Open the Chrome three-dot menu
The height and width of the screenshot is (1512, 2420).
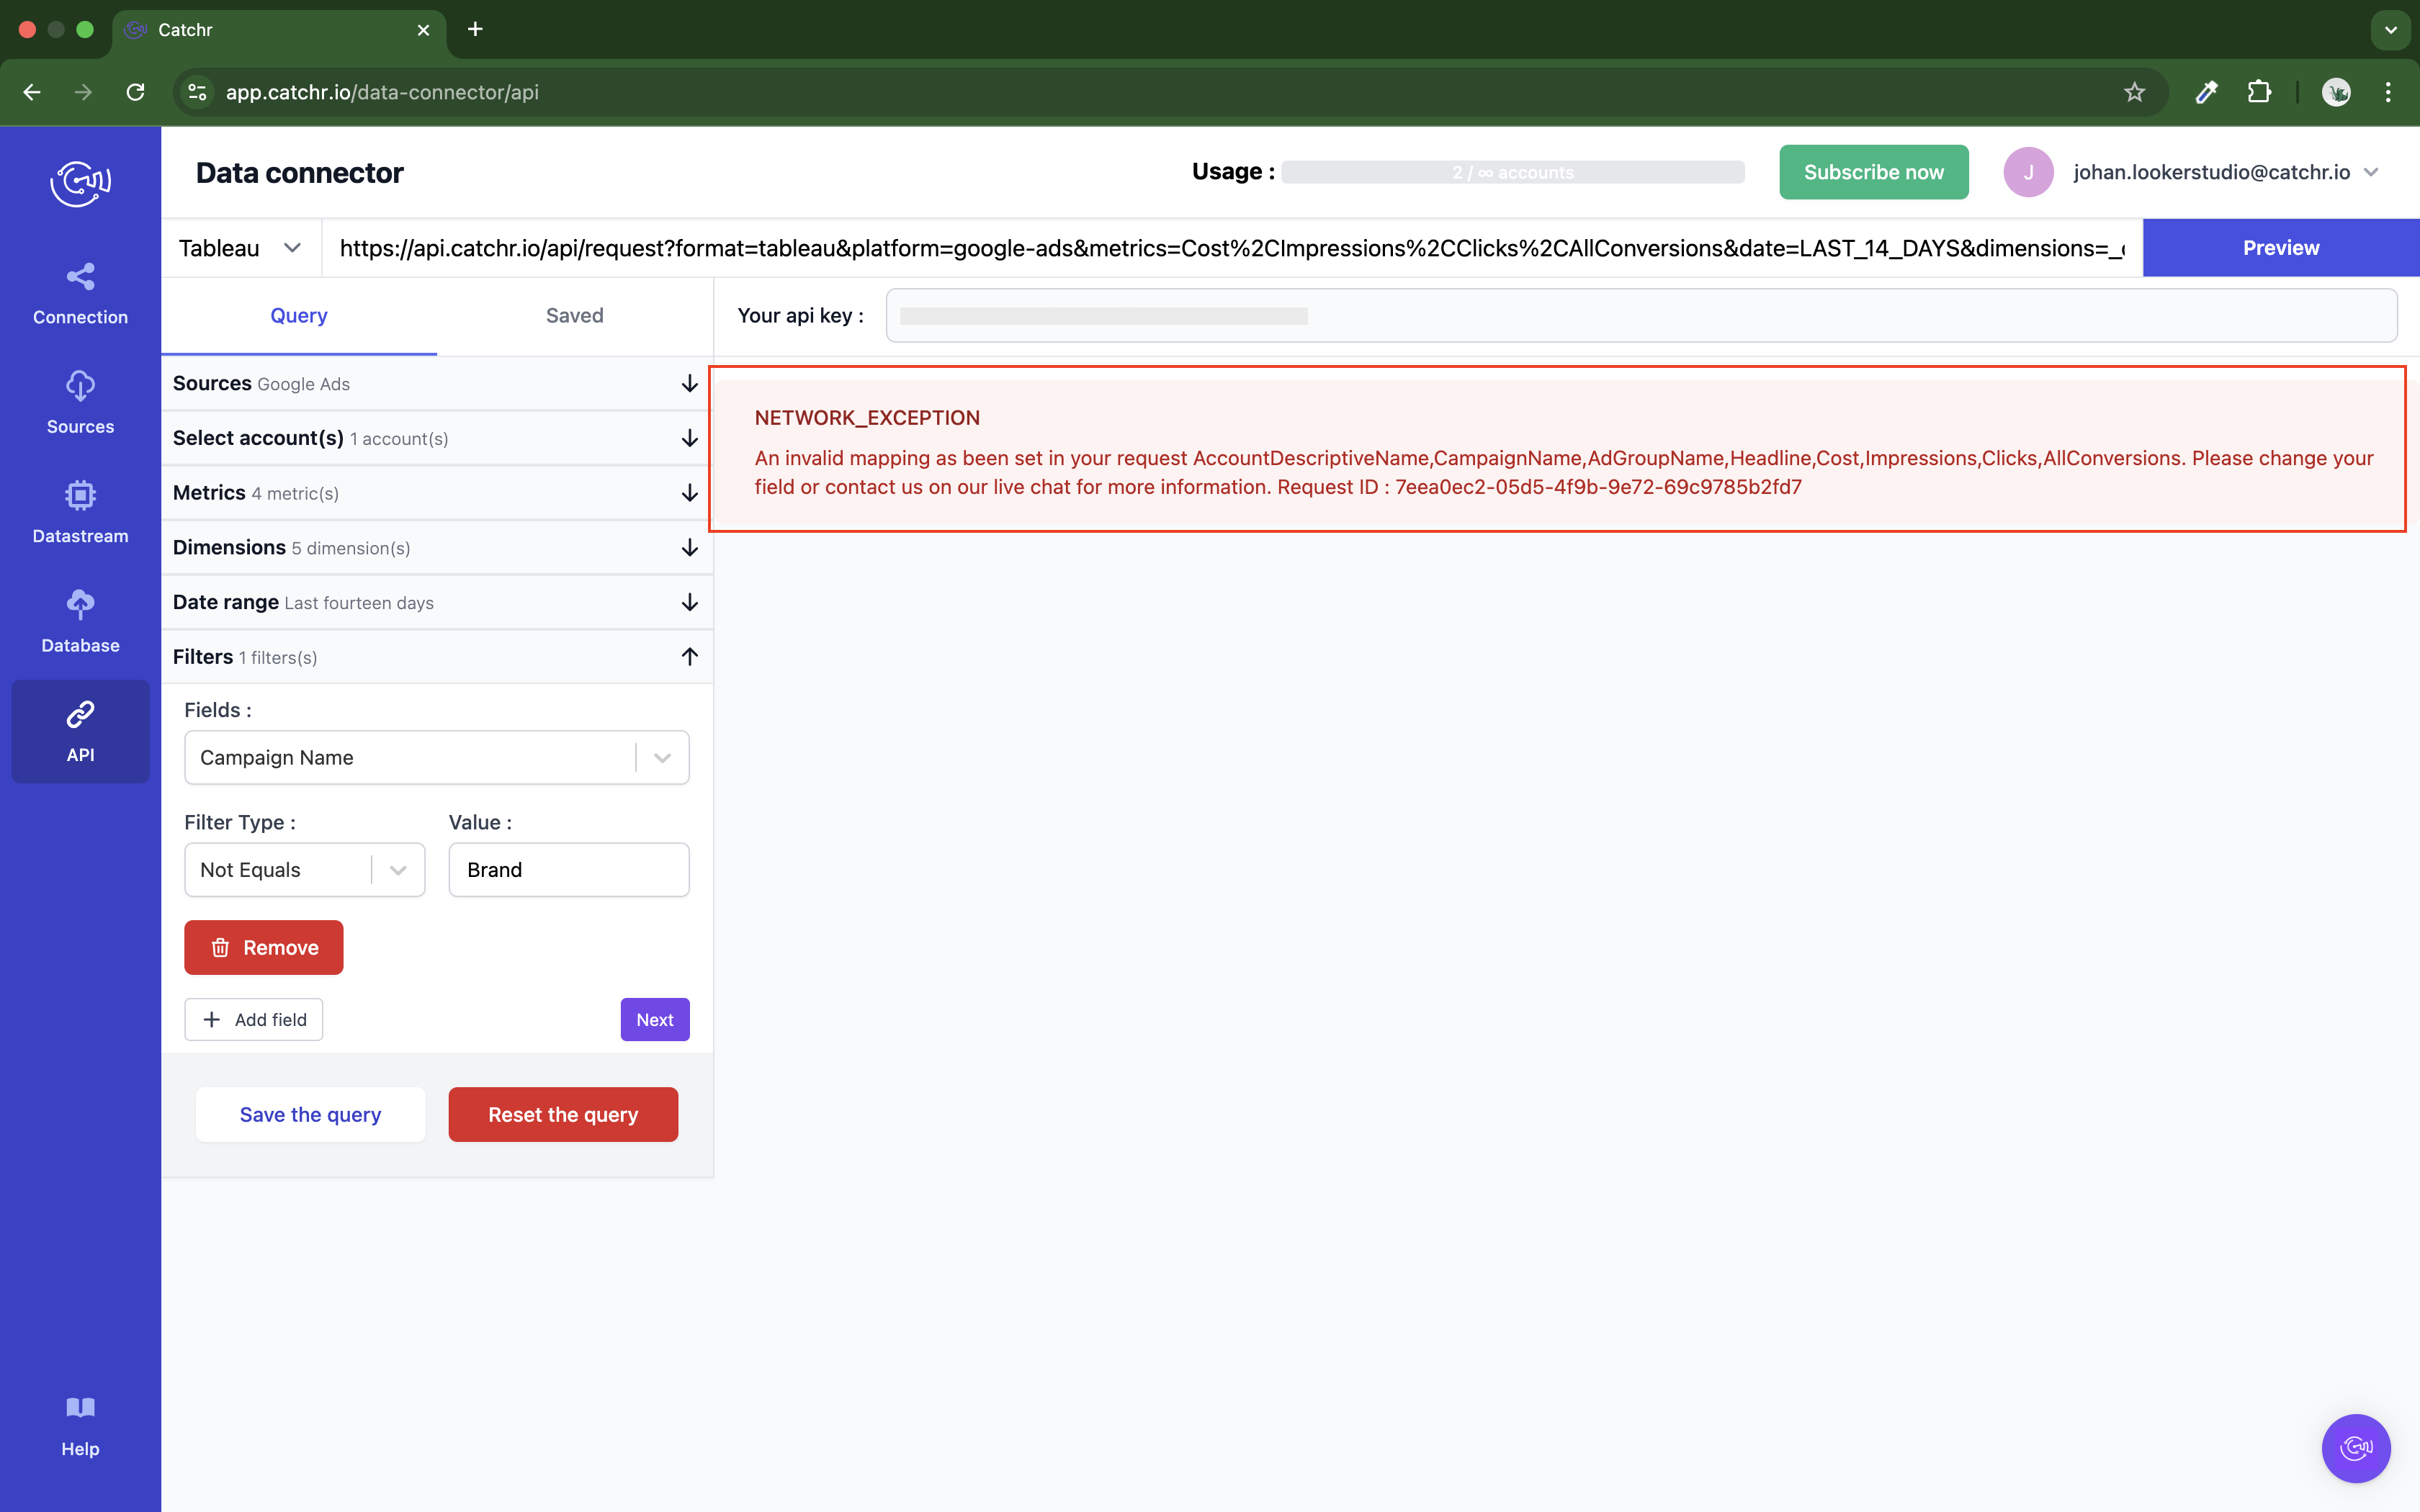2388,92
